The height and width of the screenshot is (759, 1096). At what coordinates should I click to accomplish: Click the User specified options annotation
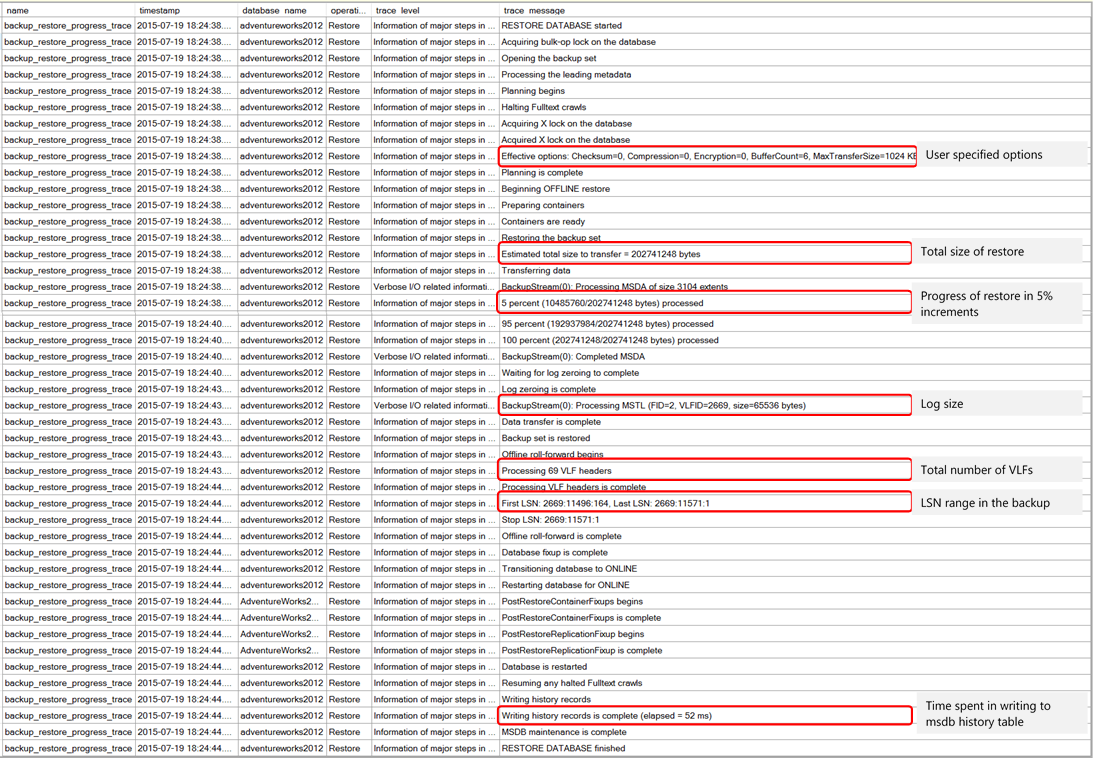tap(984, 156)
